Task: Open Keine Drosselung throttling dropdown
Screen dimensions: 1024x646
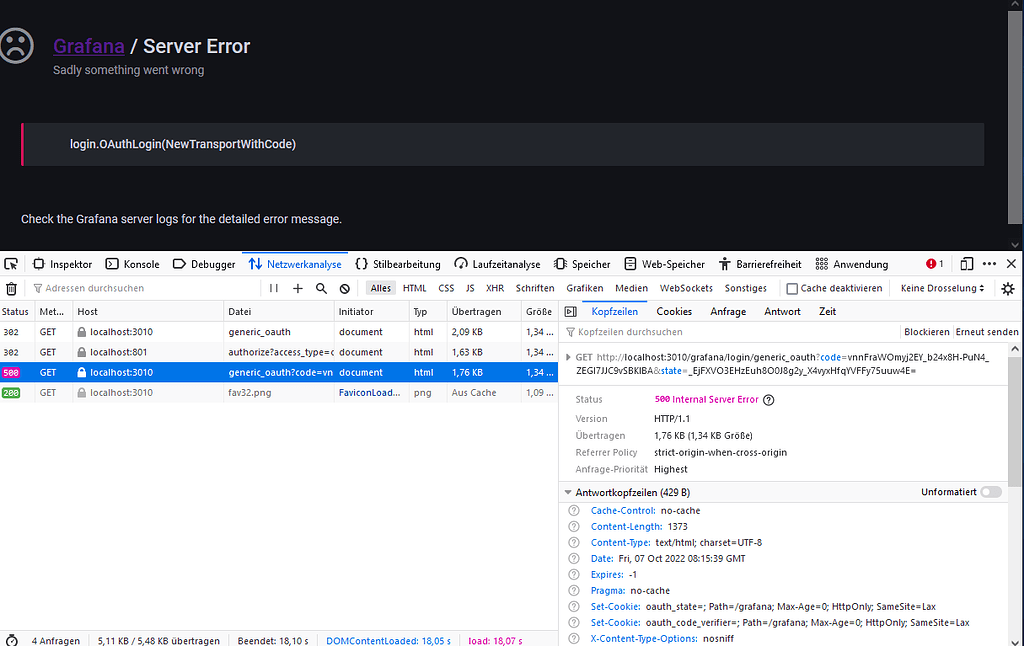Action: point(942,288)
